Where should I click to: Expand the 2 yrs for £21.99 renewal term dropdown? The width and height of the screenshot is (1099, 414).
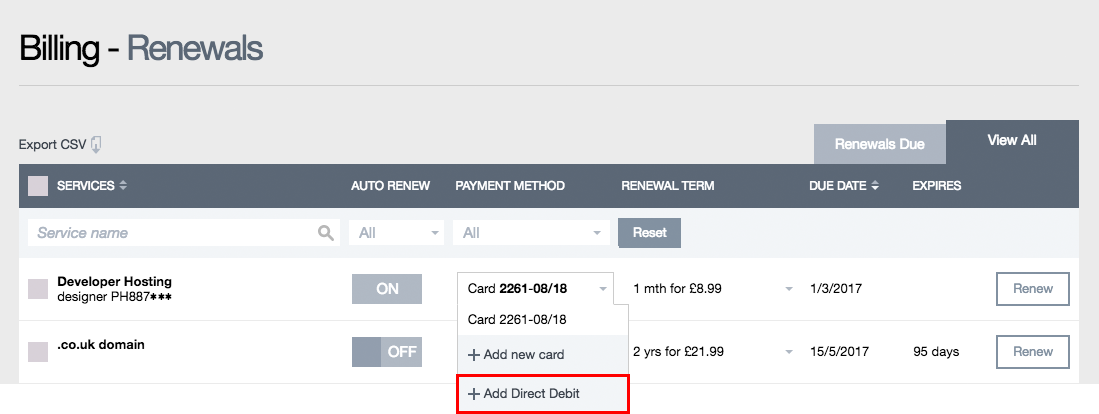pyautogui.click(x=788, y=352)
